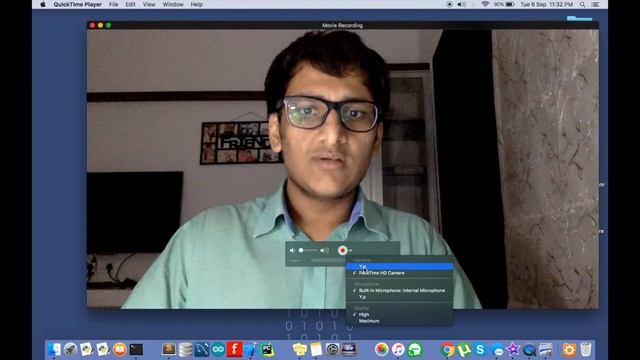Open the Help menu
The width and height of the screenshot is (640, 360).
[x=197, y=4]
